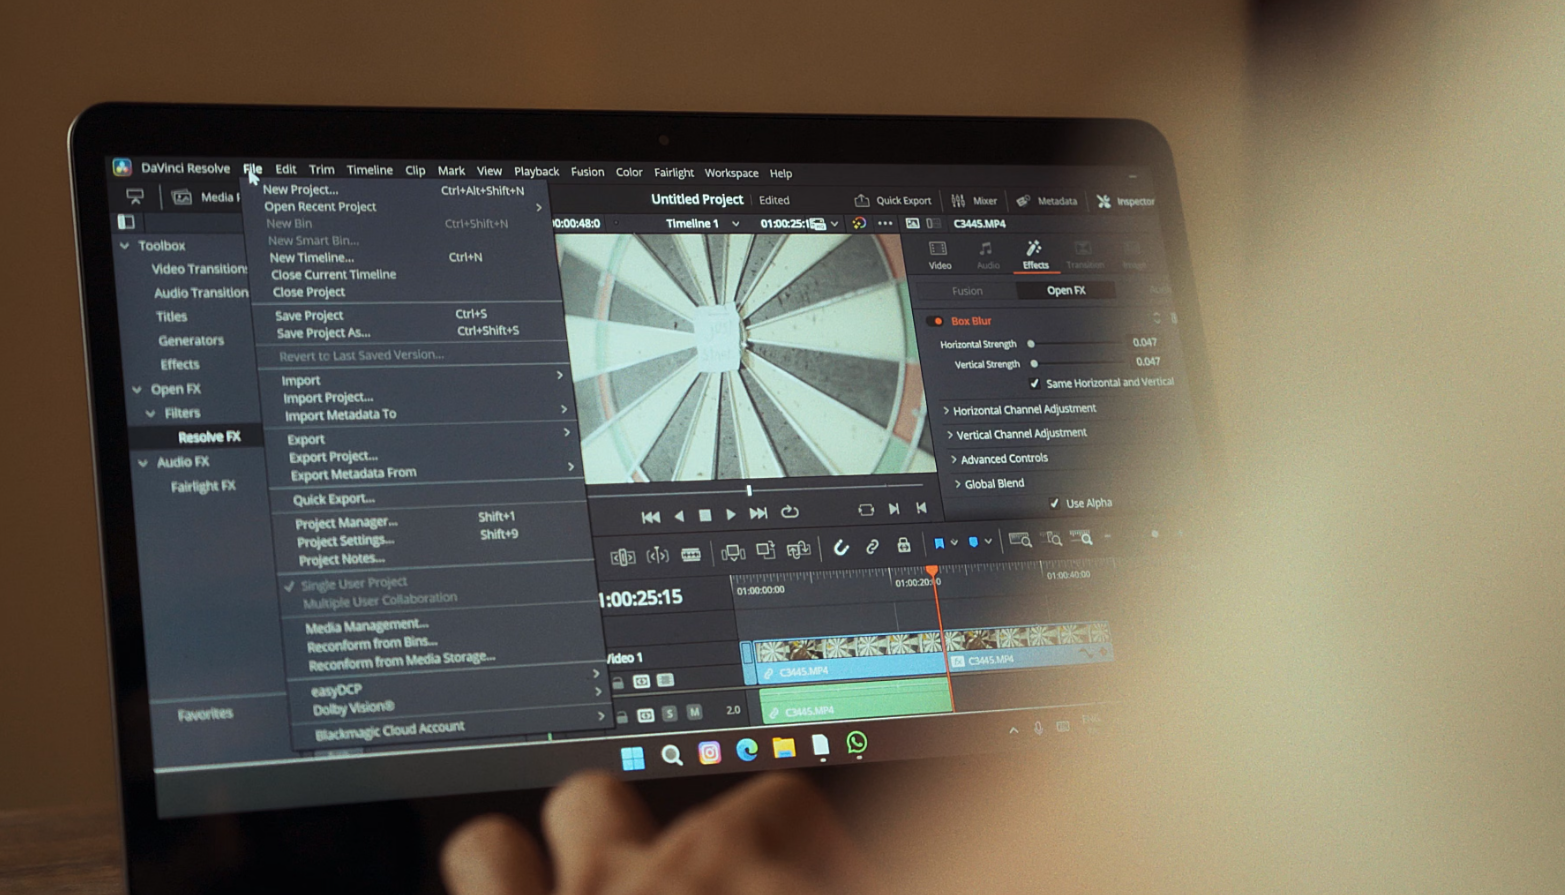
Task: Uncheck Same Horizontal and Vertical
Action: click(x=1035, y=383)
